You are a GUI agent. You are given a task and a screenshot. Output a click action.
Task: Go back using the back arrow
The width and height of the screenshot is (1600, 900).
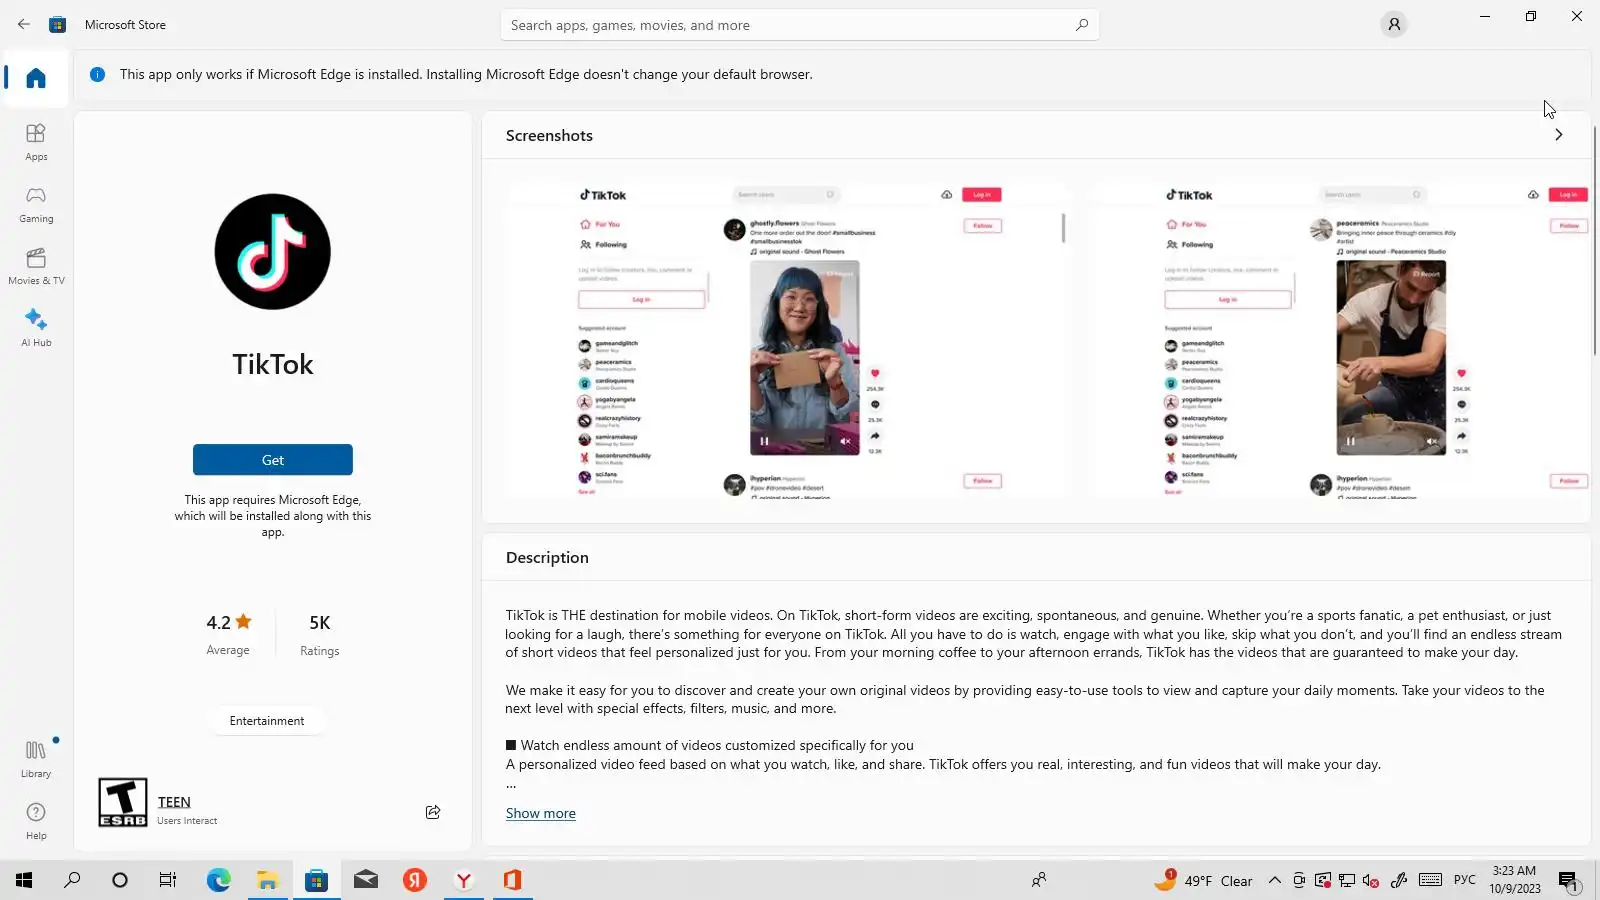(24, 24)
